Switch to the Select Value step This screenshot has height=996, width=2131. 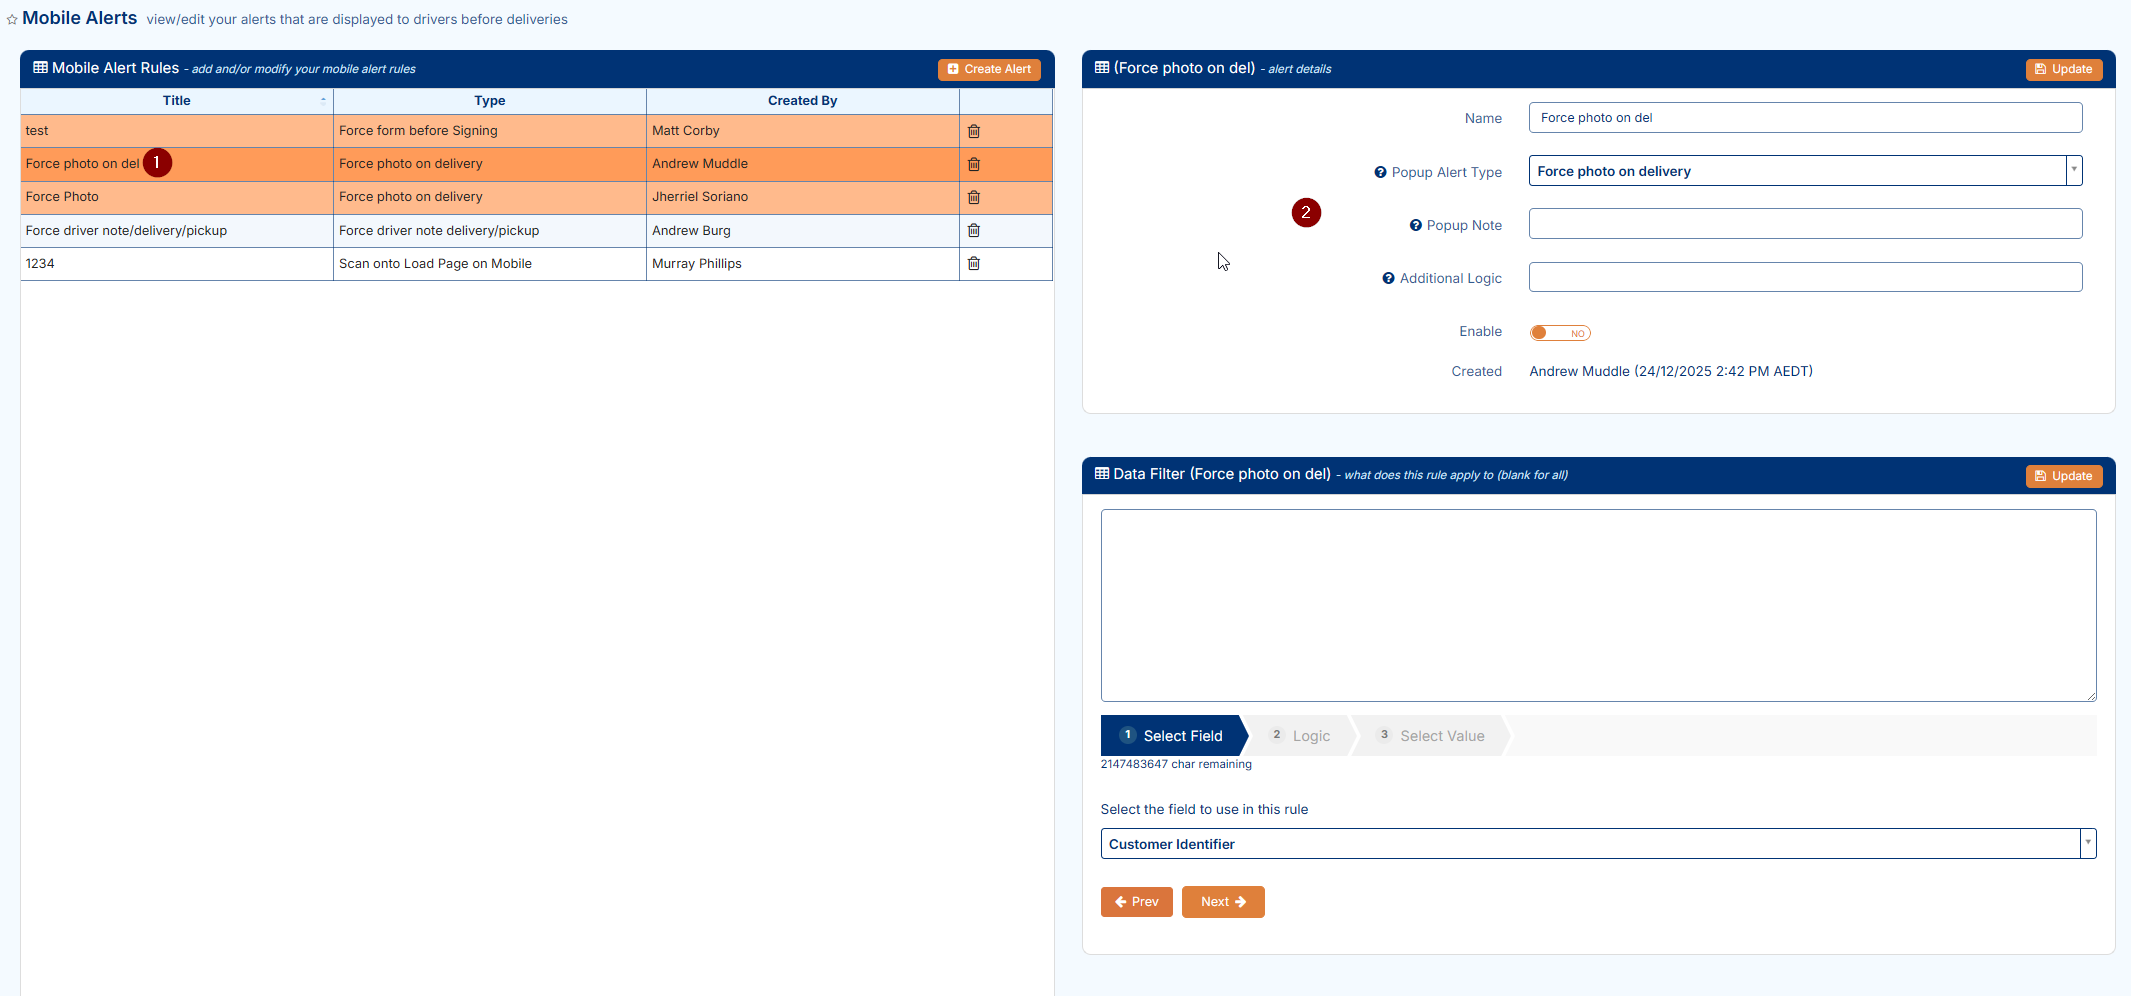[1430, 736]
